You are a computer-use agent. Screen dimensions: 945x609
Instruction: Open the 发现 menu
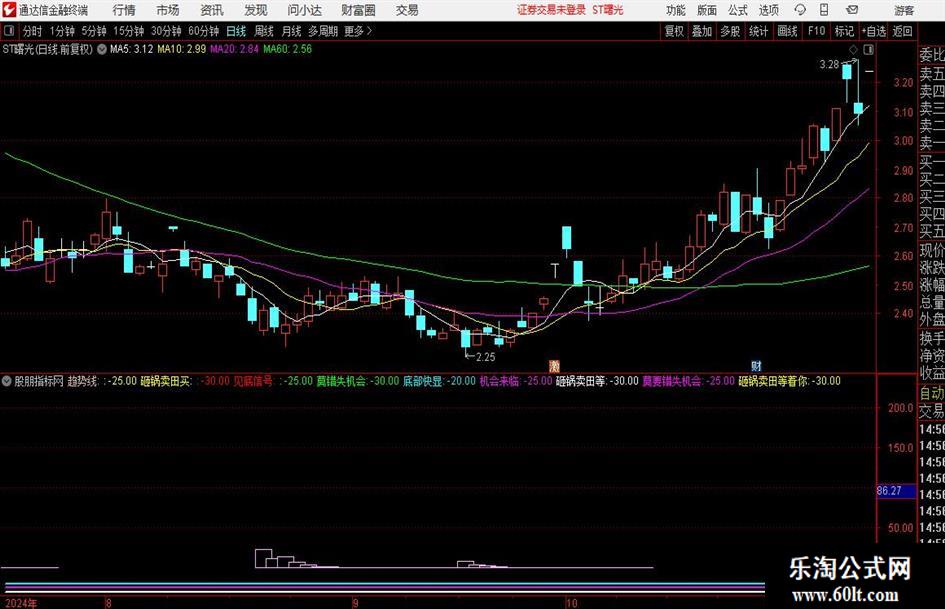tap(256, 10)
